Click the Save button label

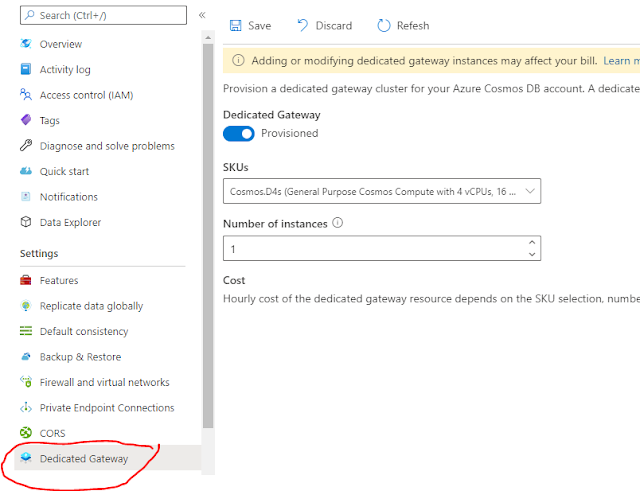click(260, 26)
